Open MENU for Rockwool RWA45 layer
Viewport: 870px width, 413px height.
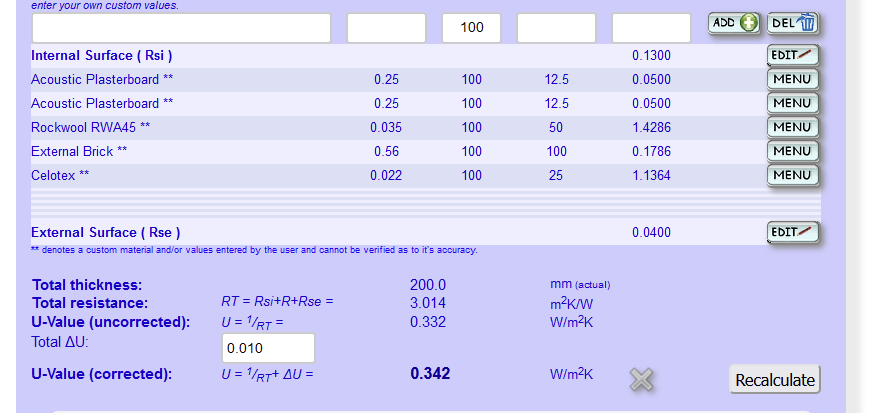coord(792,127)
